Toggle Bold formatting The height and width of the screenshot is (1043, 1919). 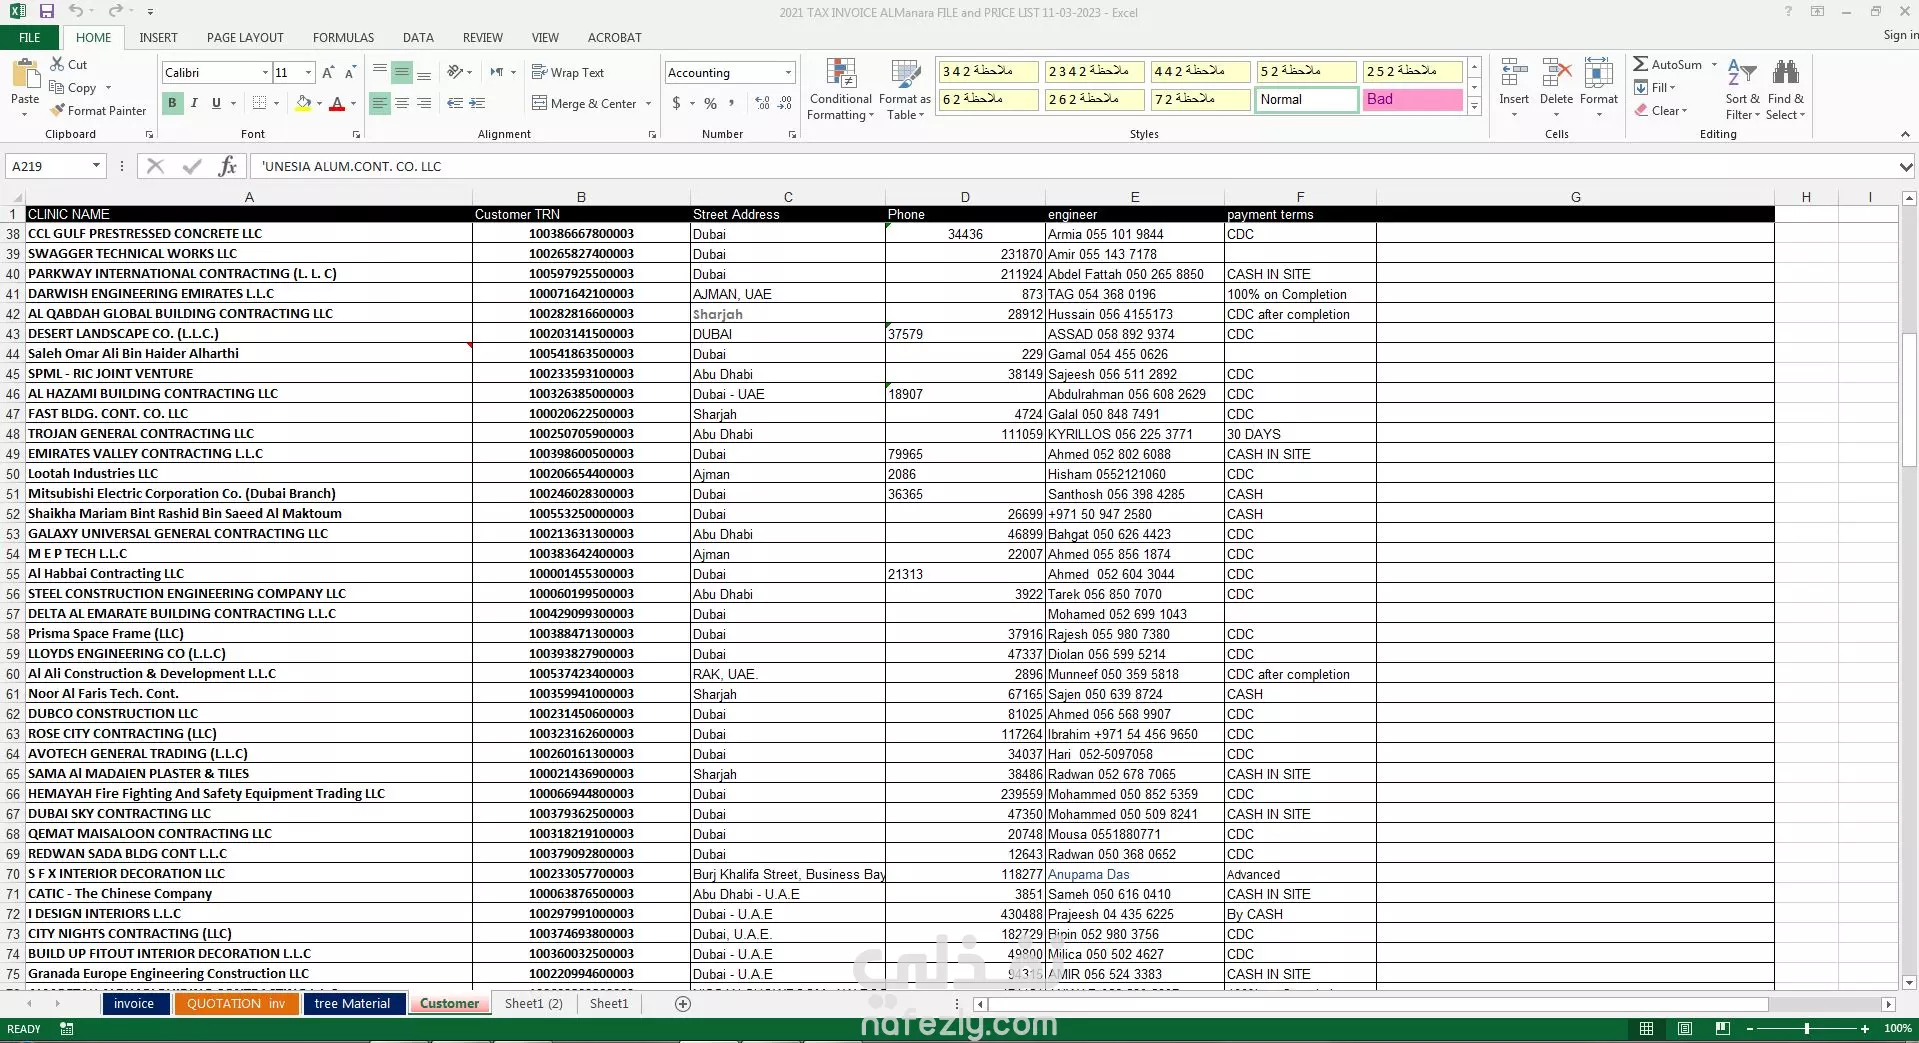click(173, 103)
